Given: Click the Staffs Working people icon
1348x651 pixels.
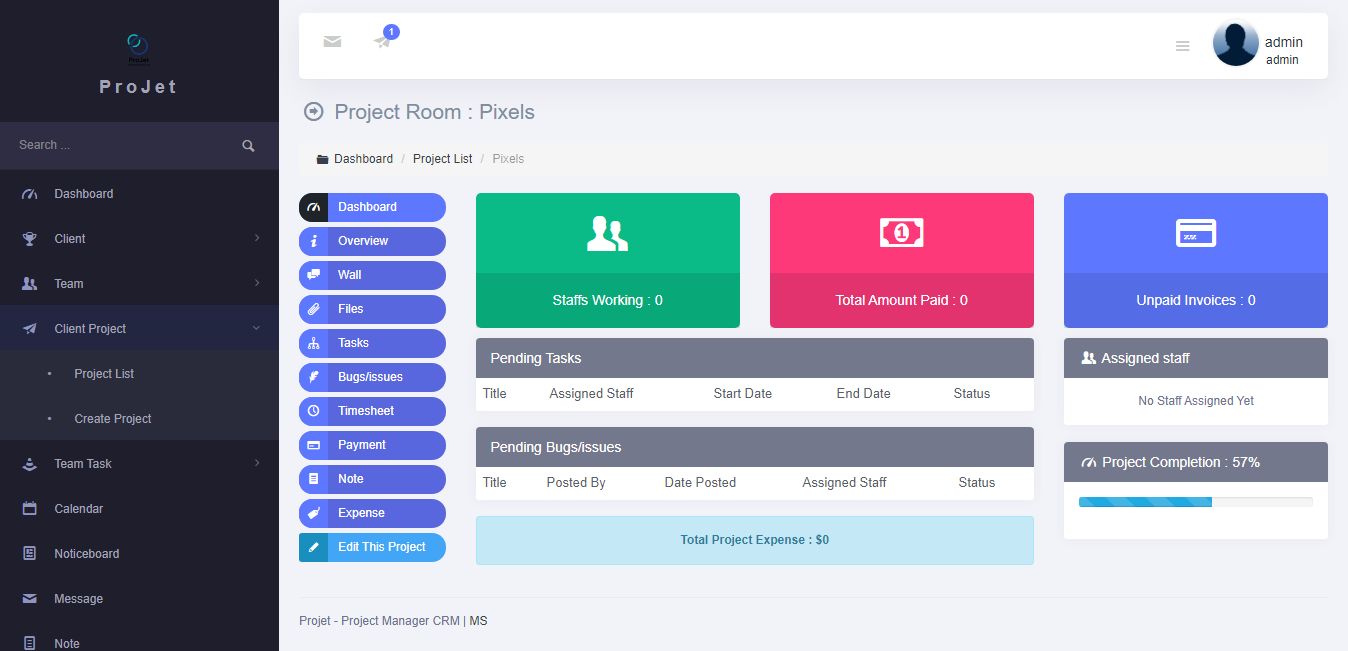Looking at the screenshot, I should pos(607,233).
